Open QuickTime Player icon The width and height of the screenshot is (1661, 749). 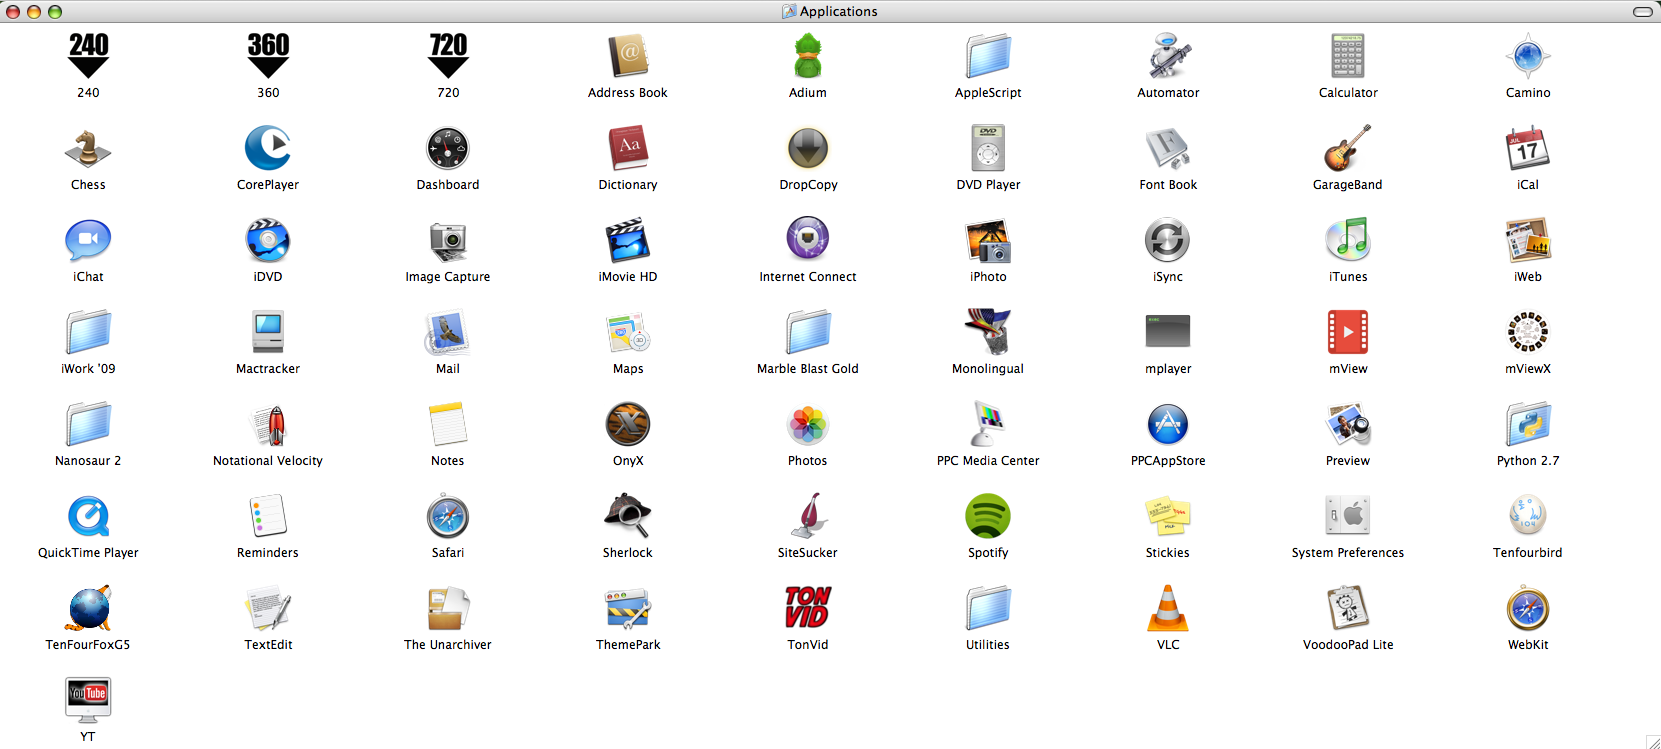(88, 516)
